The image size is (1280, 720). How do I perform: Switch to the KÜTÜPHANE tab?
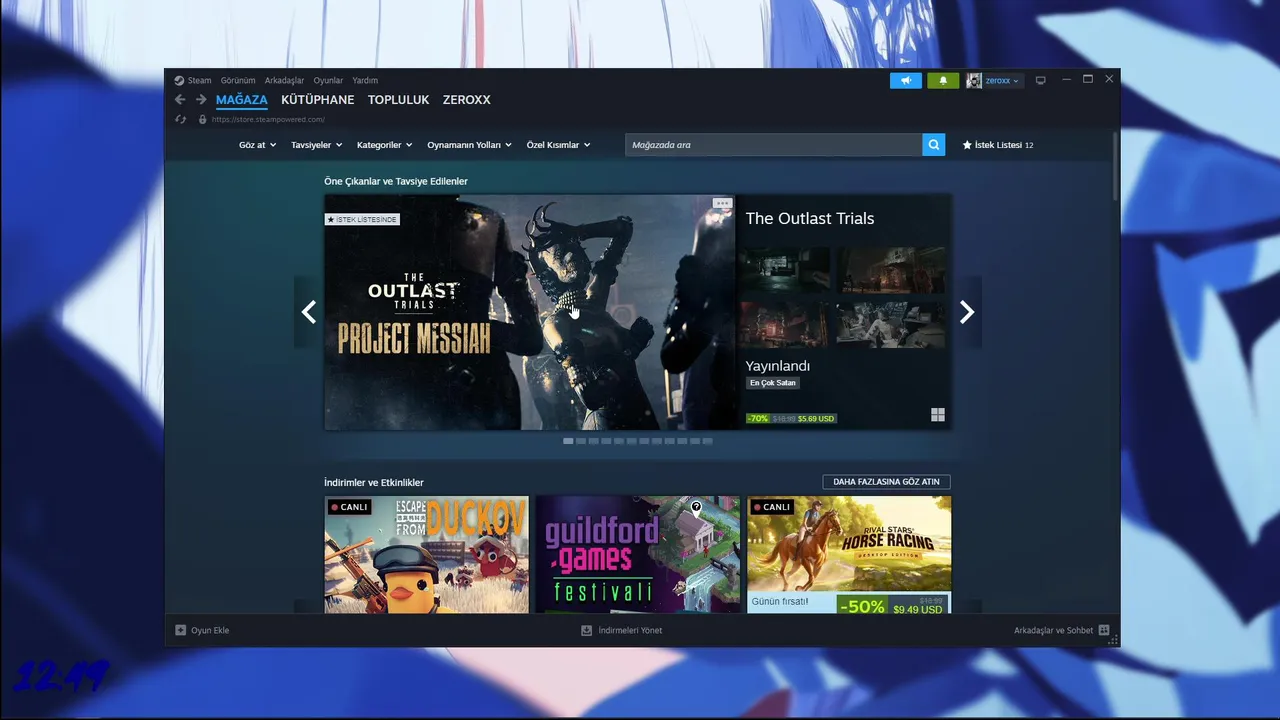[317, 100]
